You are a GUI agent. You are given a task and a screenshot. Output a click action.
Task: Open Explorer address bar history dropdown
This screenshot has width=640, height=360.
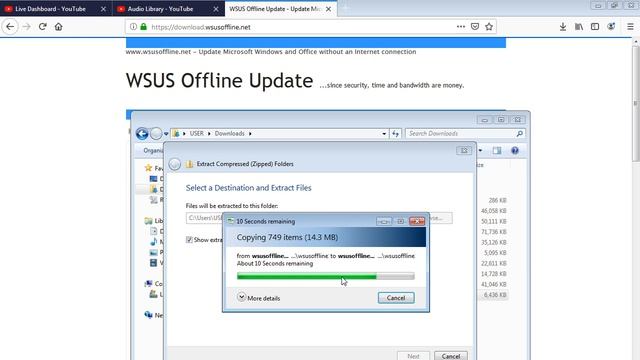click(384, 133)
